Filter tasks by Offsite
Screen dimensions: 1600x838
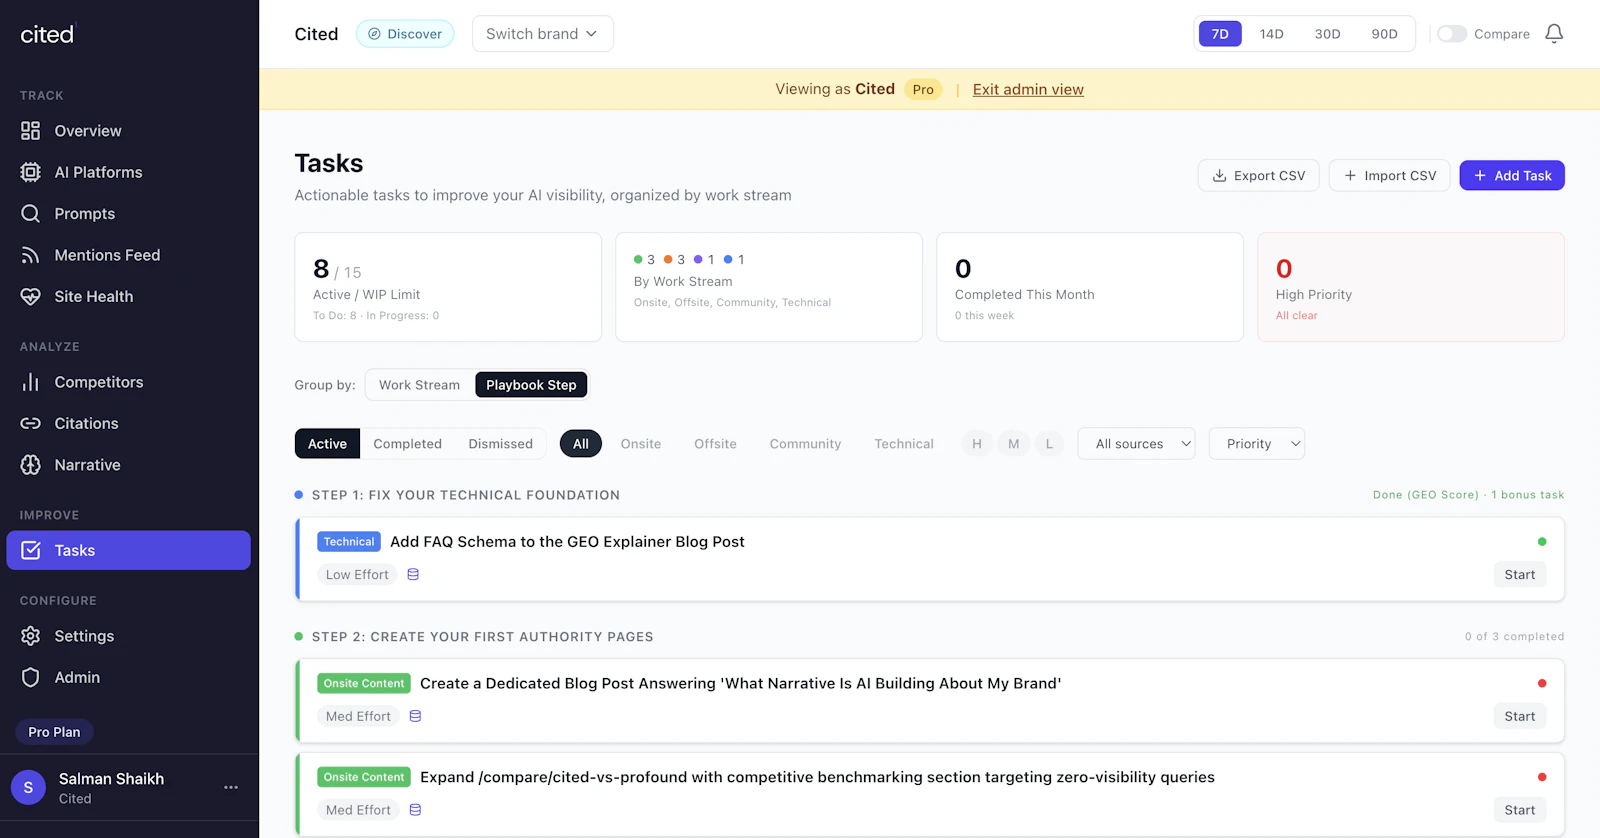coord(715,444)
